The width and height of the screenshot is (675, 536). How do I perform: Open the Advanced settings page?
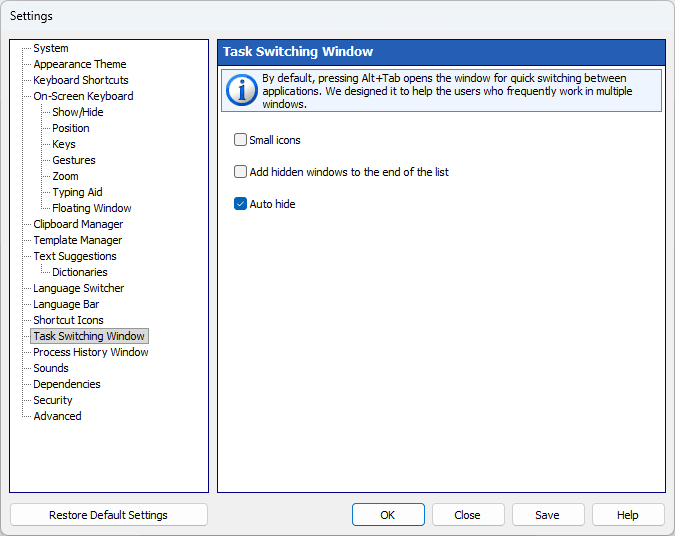tap(57, 416)
